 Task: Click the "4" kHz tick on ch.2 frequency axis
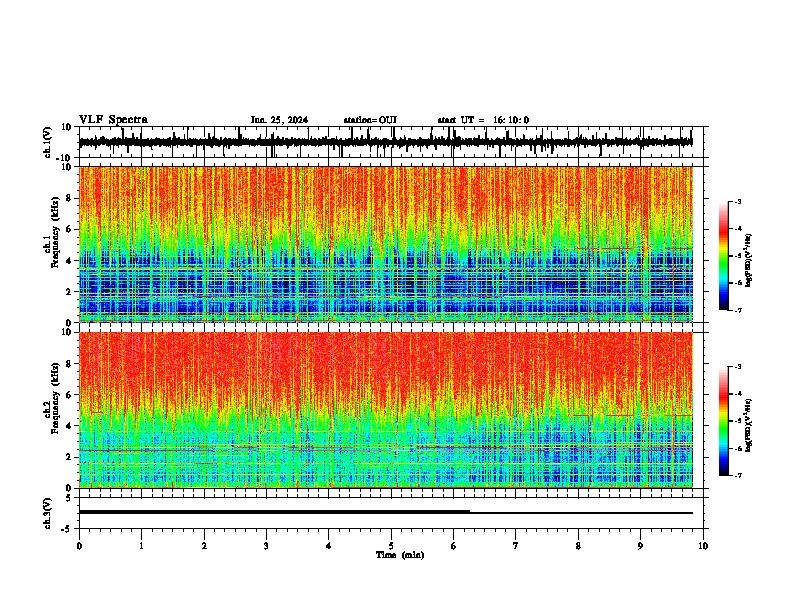[69, 426]
